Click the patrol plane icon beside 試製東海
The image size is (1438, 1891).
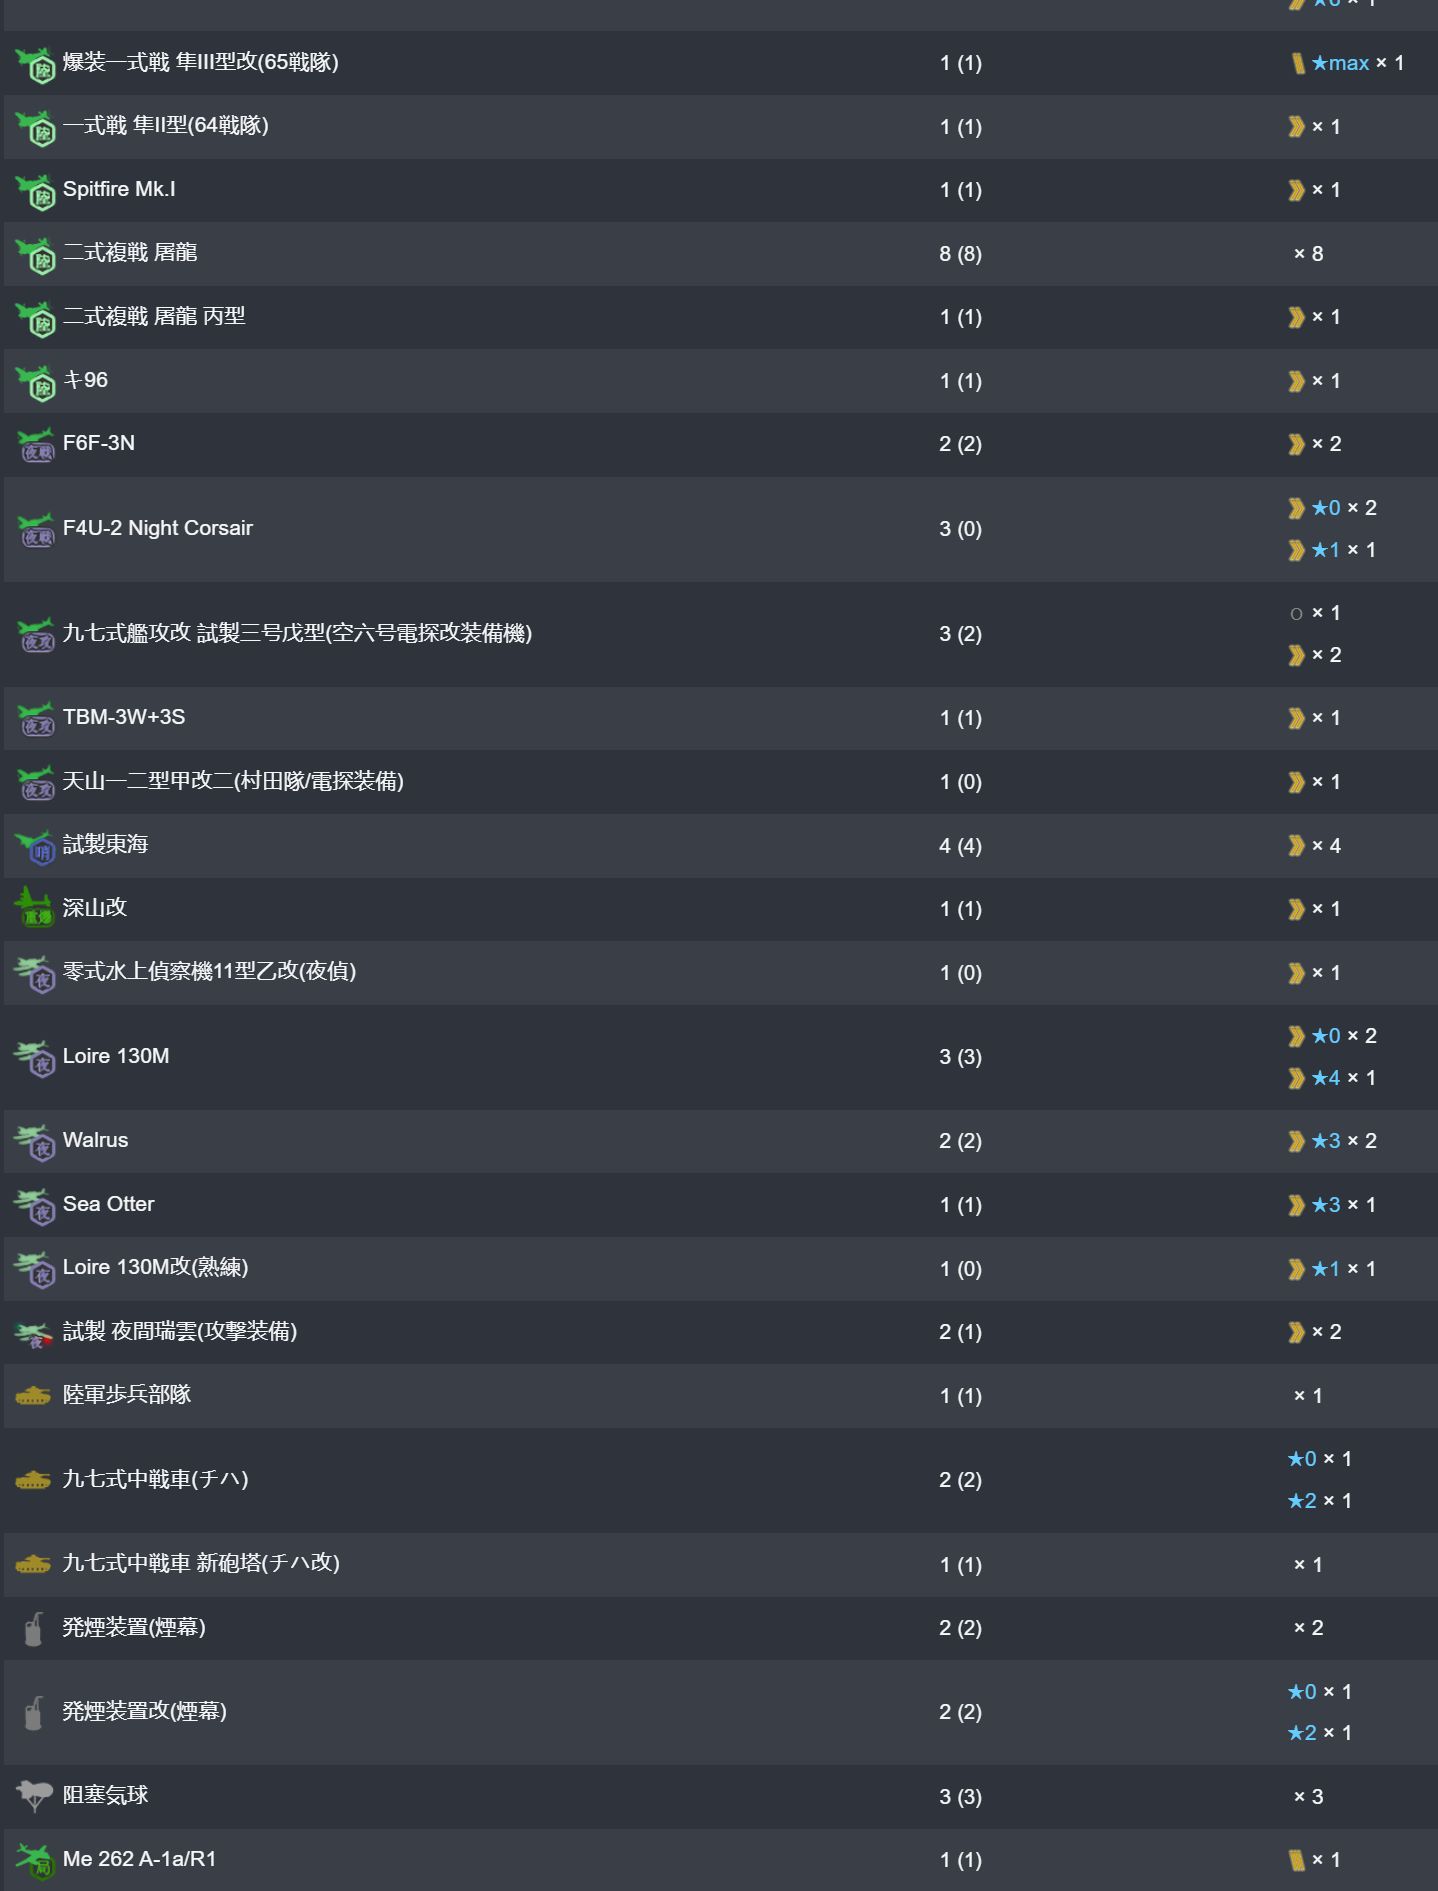click(36, 847)
